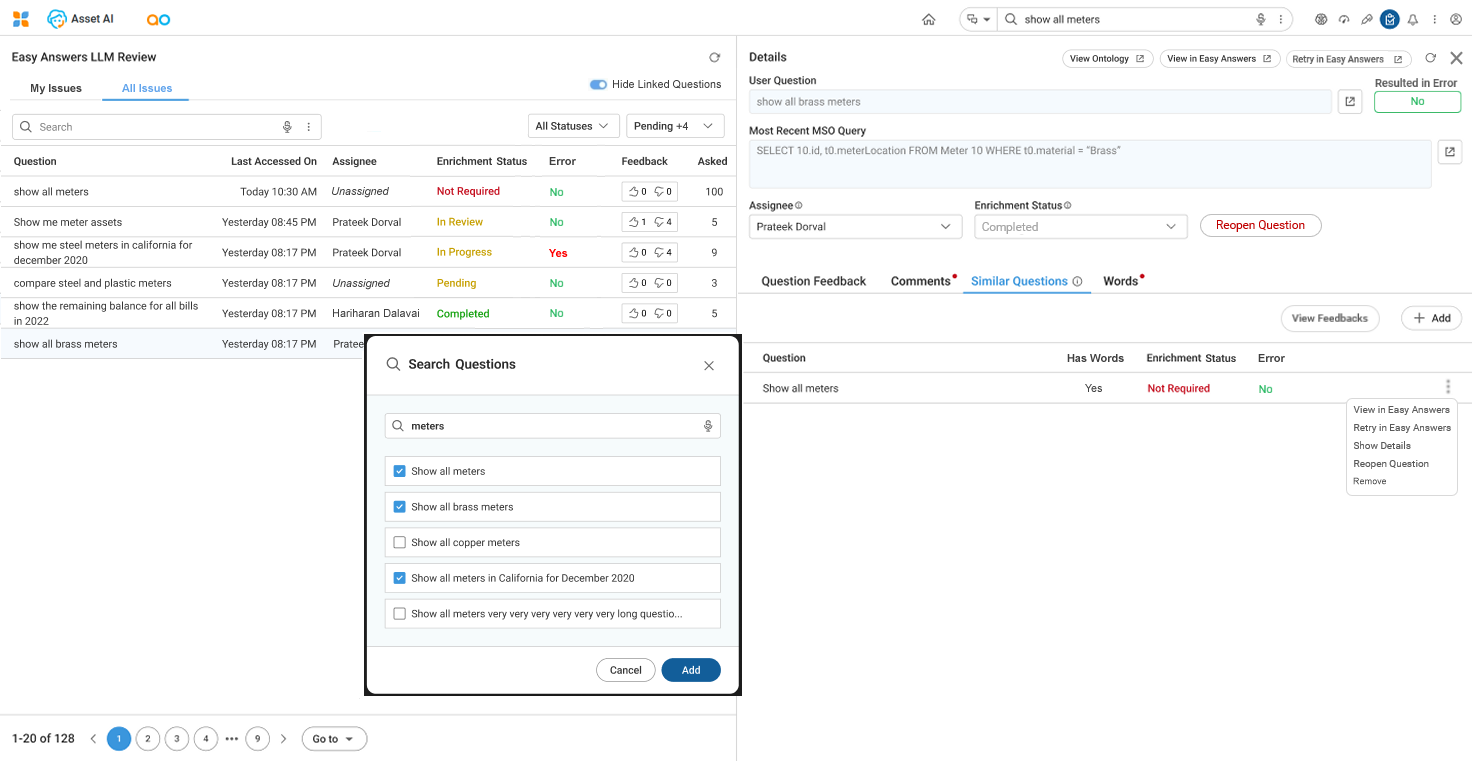The height and width of the screenshot is (761, 1472).
Task: Click the home icon in top bar
Action: point(929,19)
